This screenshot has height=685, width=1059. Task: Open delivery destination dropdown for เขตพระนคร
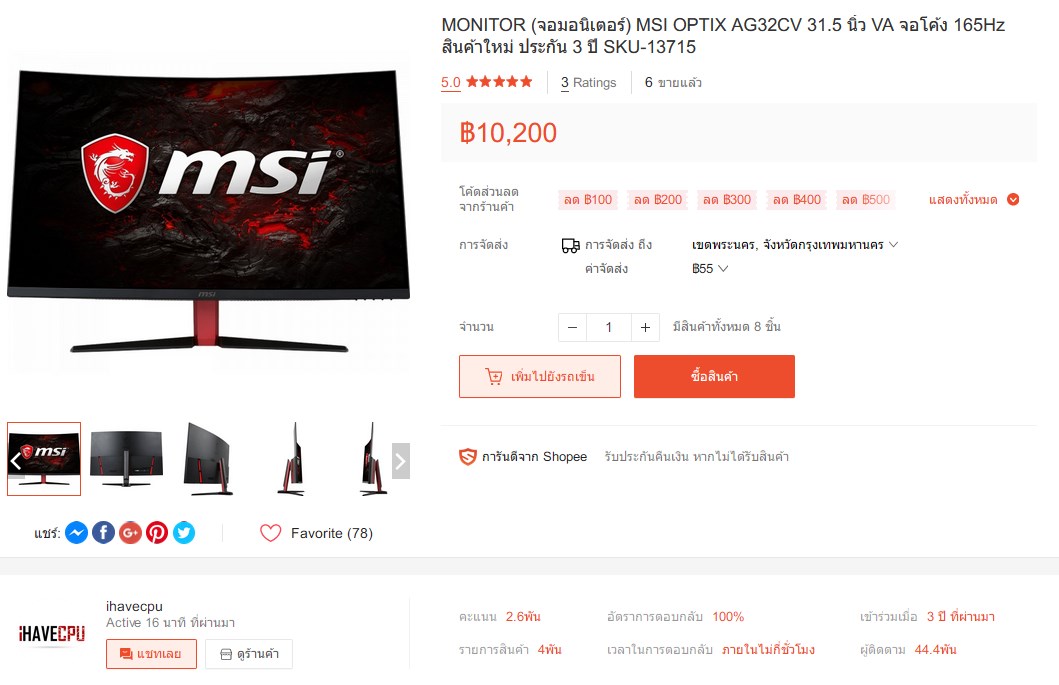[795, 245]
